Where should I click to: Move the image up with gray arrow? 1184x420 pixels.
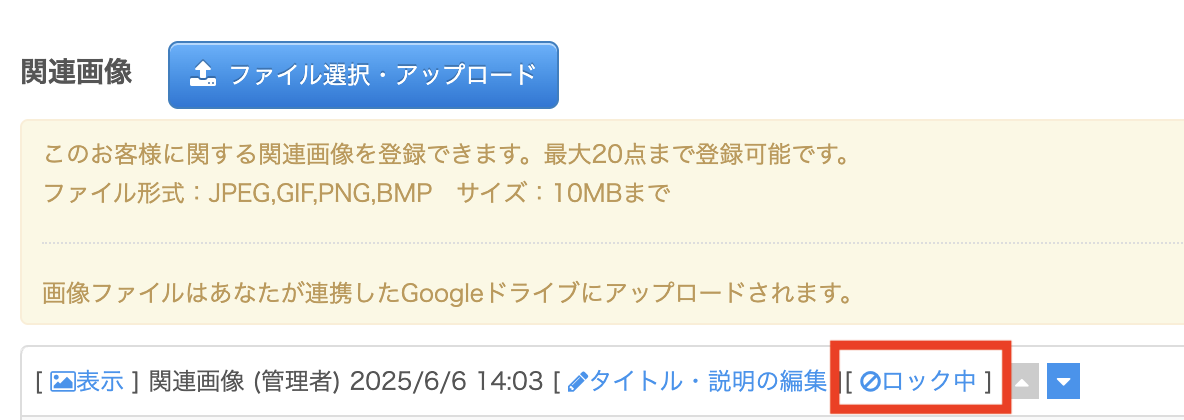[1026, 381]
